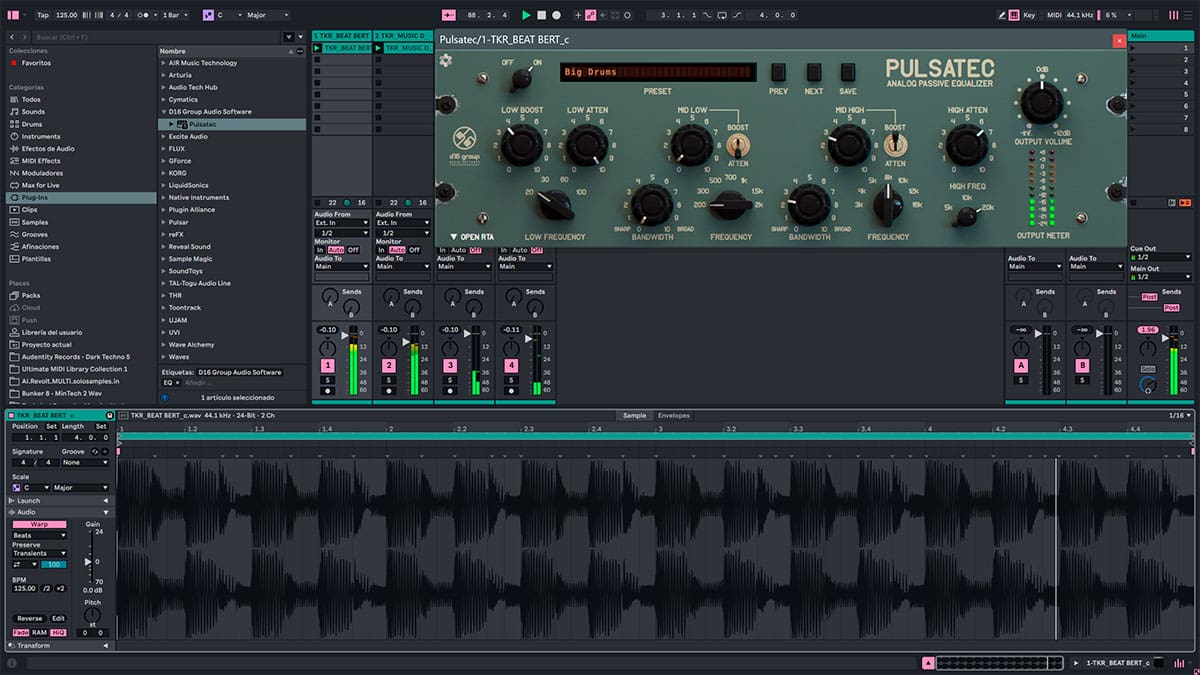The width and height of the screenshot is (1200, 675).
Task: Click the PREV preset button
Action: tap(778, 72)
